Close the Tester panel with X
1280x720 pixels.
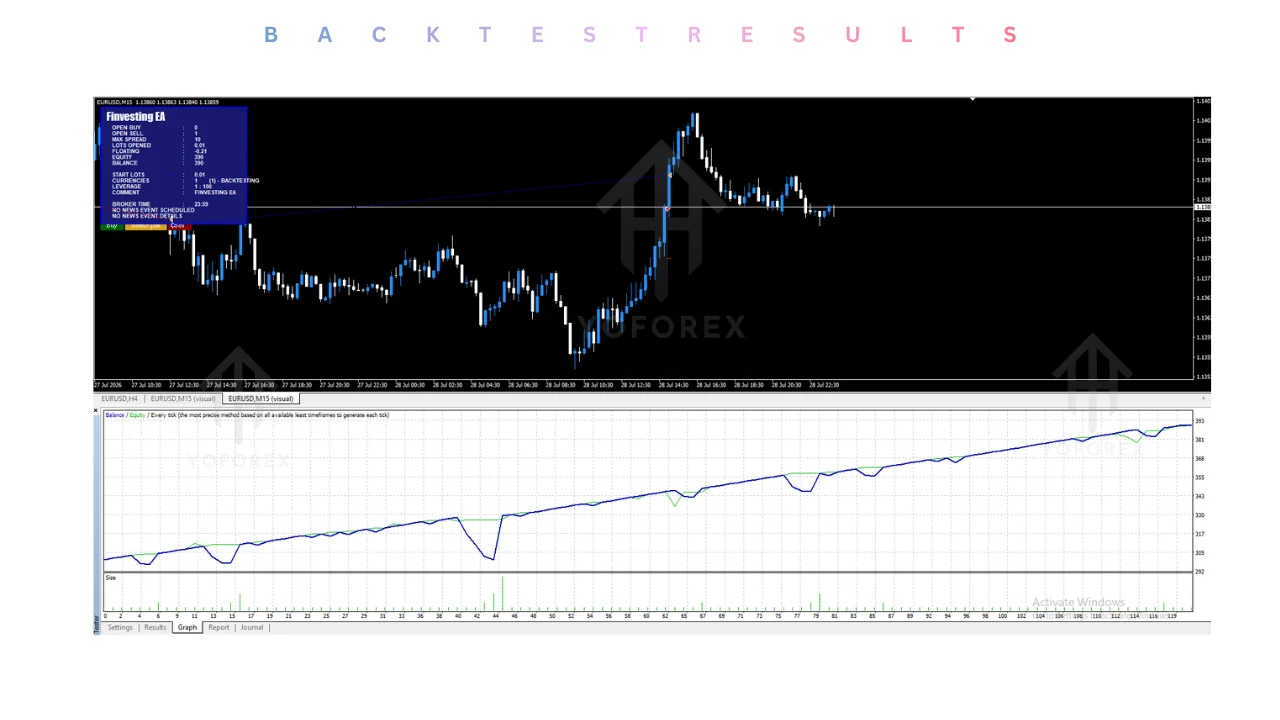pyautogui.click(x=97, y=410)
